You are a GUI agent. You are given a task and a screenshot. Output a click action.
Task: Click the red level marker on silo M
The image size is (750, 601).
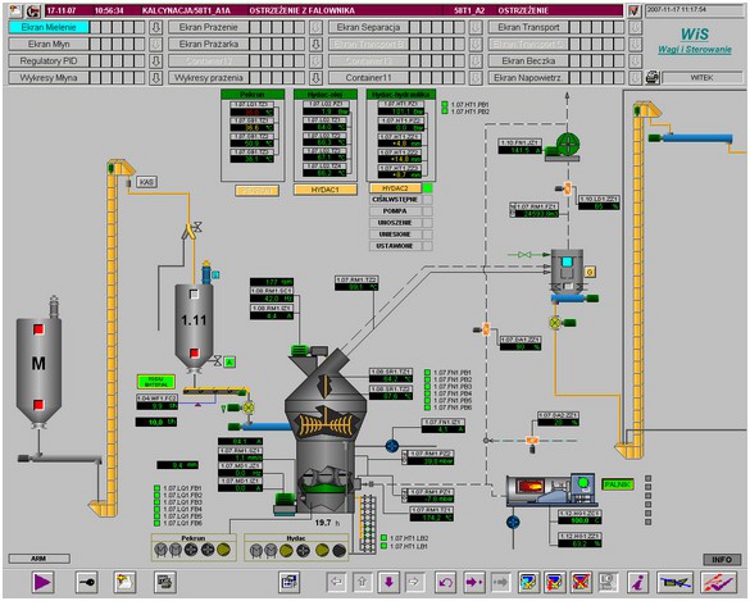coord(38,329)
